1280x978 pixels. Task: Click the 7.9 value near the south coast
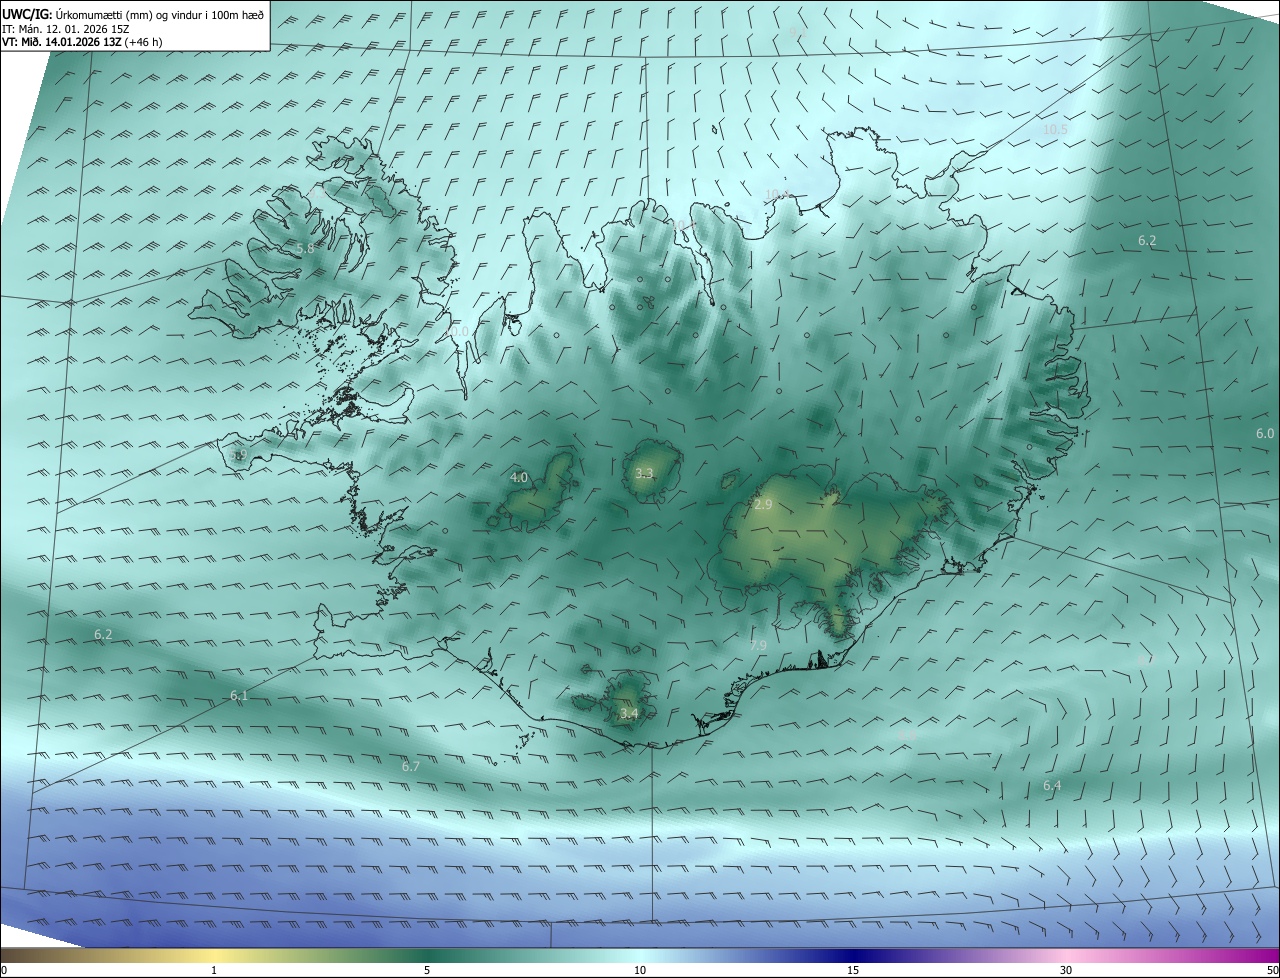tap(758, 646)
